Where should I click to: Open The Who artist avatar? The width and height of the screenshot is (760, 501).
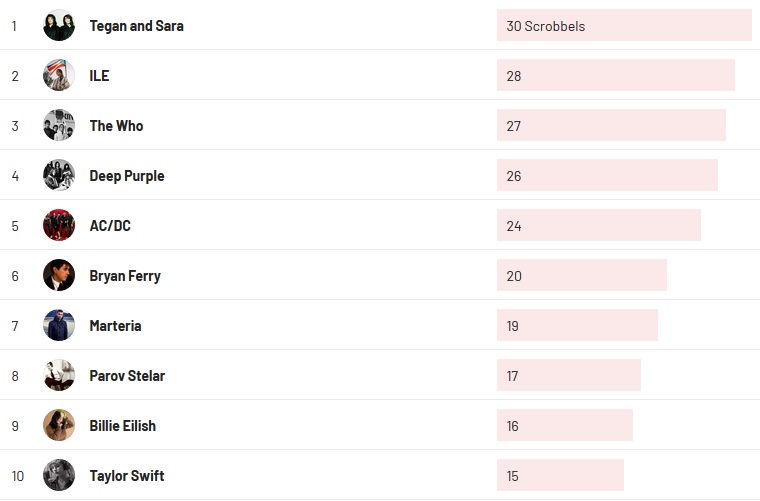59,125
